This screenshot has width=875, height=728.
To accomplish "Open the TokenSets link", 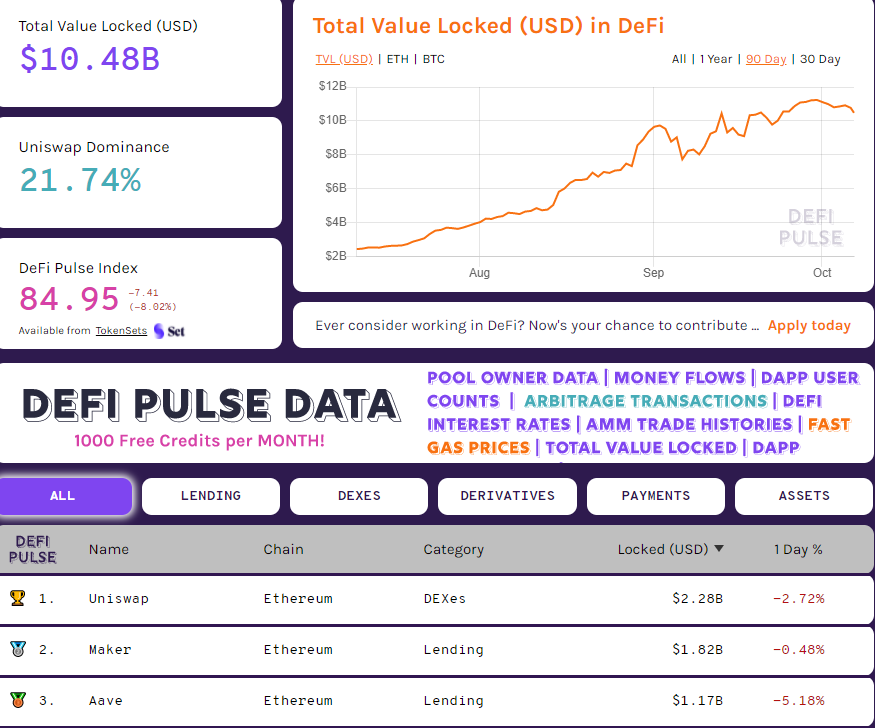I will pos(121,330).
